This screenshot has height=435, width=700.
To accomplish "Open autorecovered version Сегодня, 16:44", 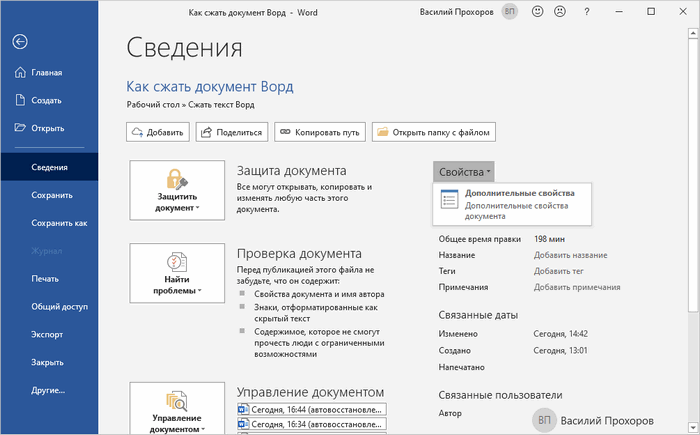I will pos(312,410).
